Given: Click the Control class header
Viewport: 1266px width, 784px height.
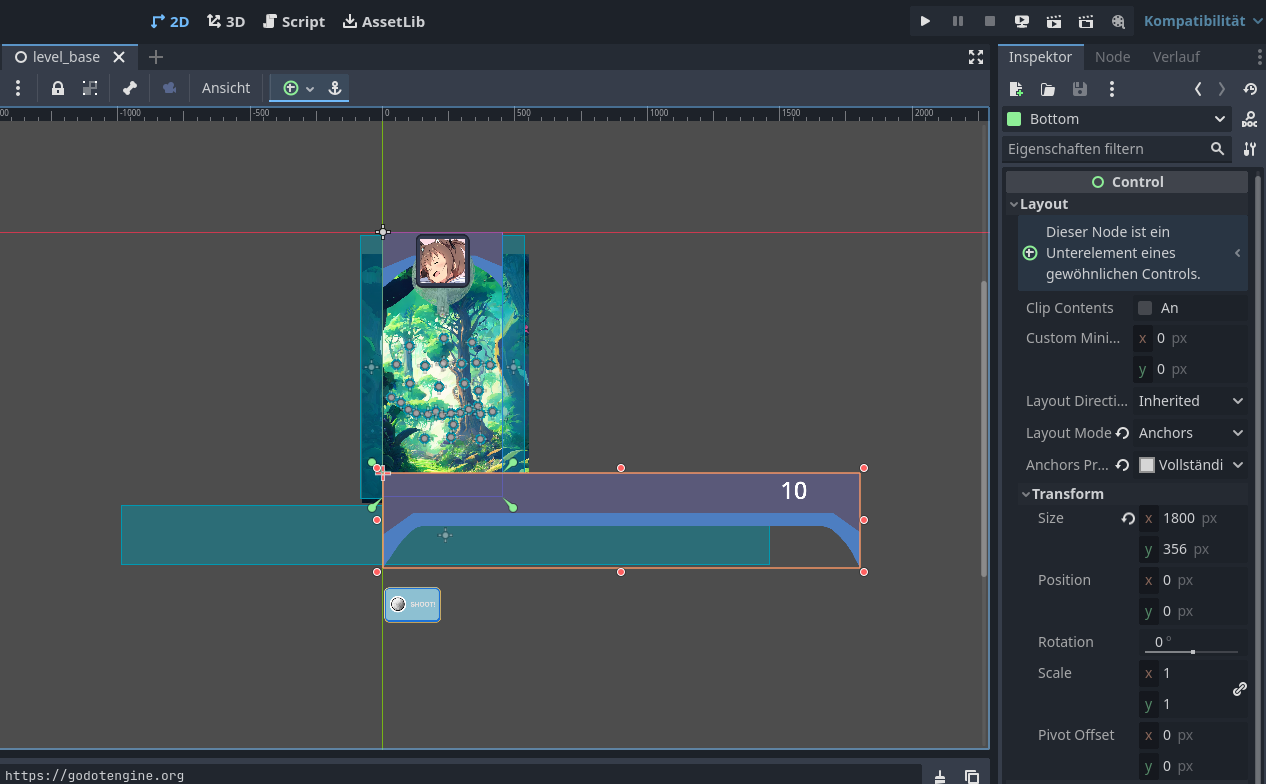Looking at the screenshot, I should pyautogui.click(x=1127, y=182).
